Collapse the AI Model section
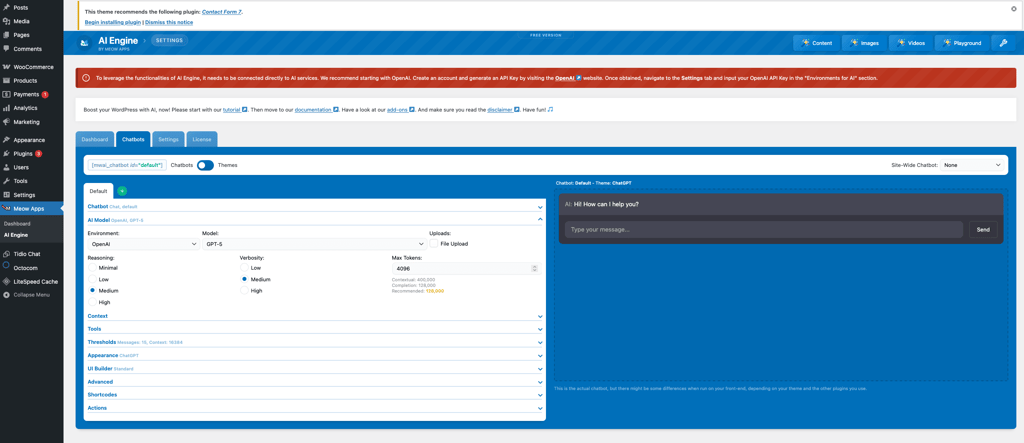 pyautogui.click(x=315, y=220)
